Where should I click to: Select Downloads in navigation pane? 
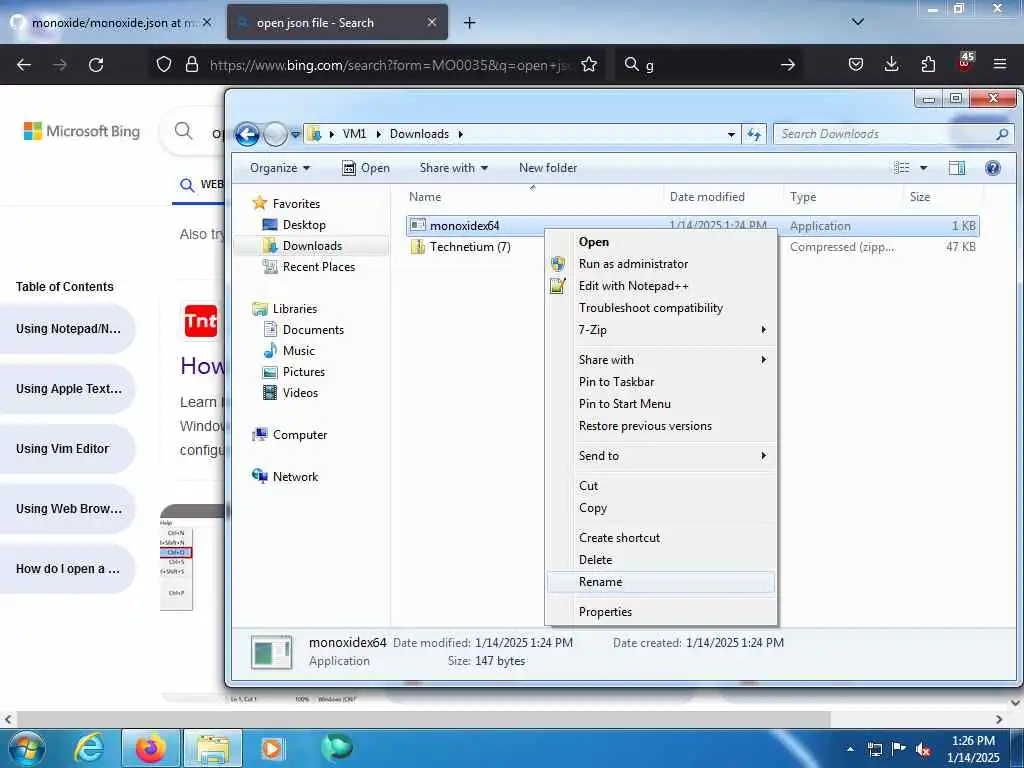[312, 246]
